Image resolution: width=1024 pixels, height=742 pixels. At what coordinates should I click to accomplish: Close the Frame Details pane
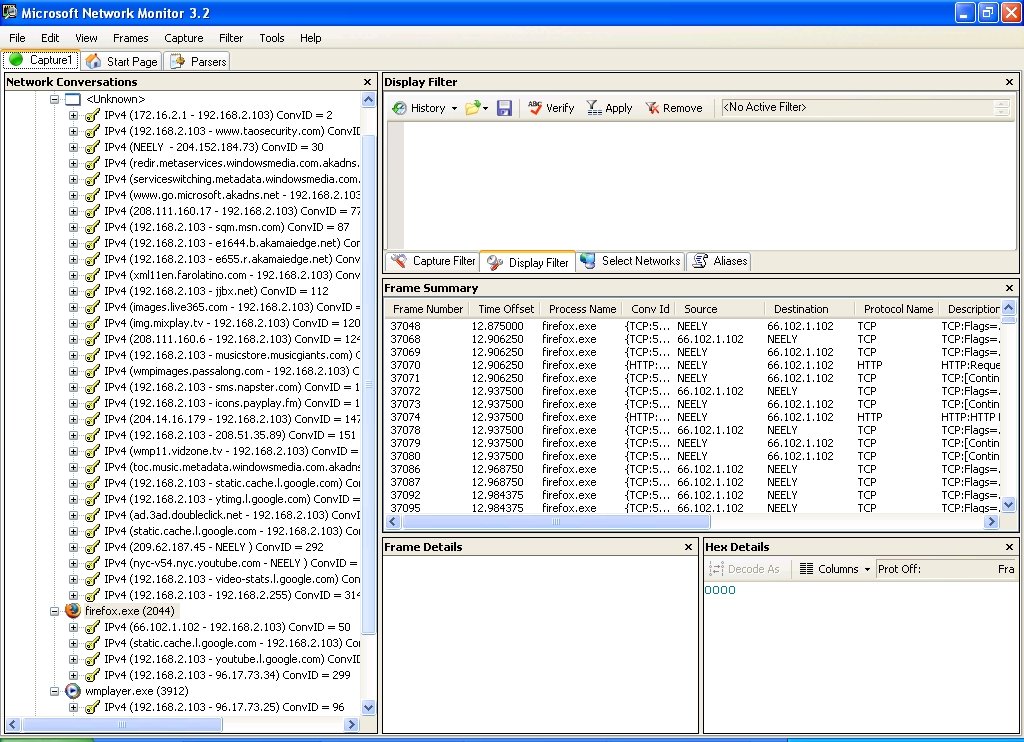pyautogui.click(x=688, y=547)
